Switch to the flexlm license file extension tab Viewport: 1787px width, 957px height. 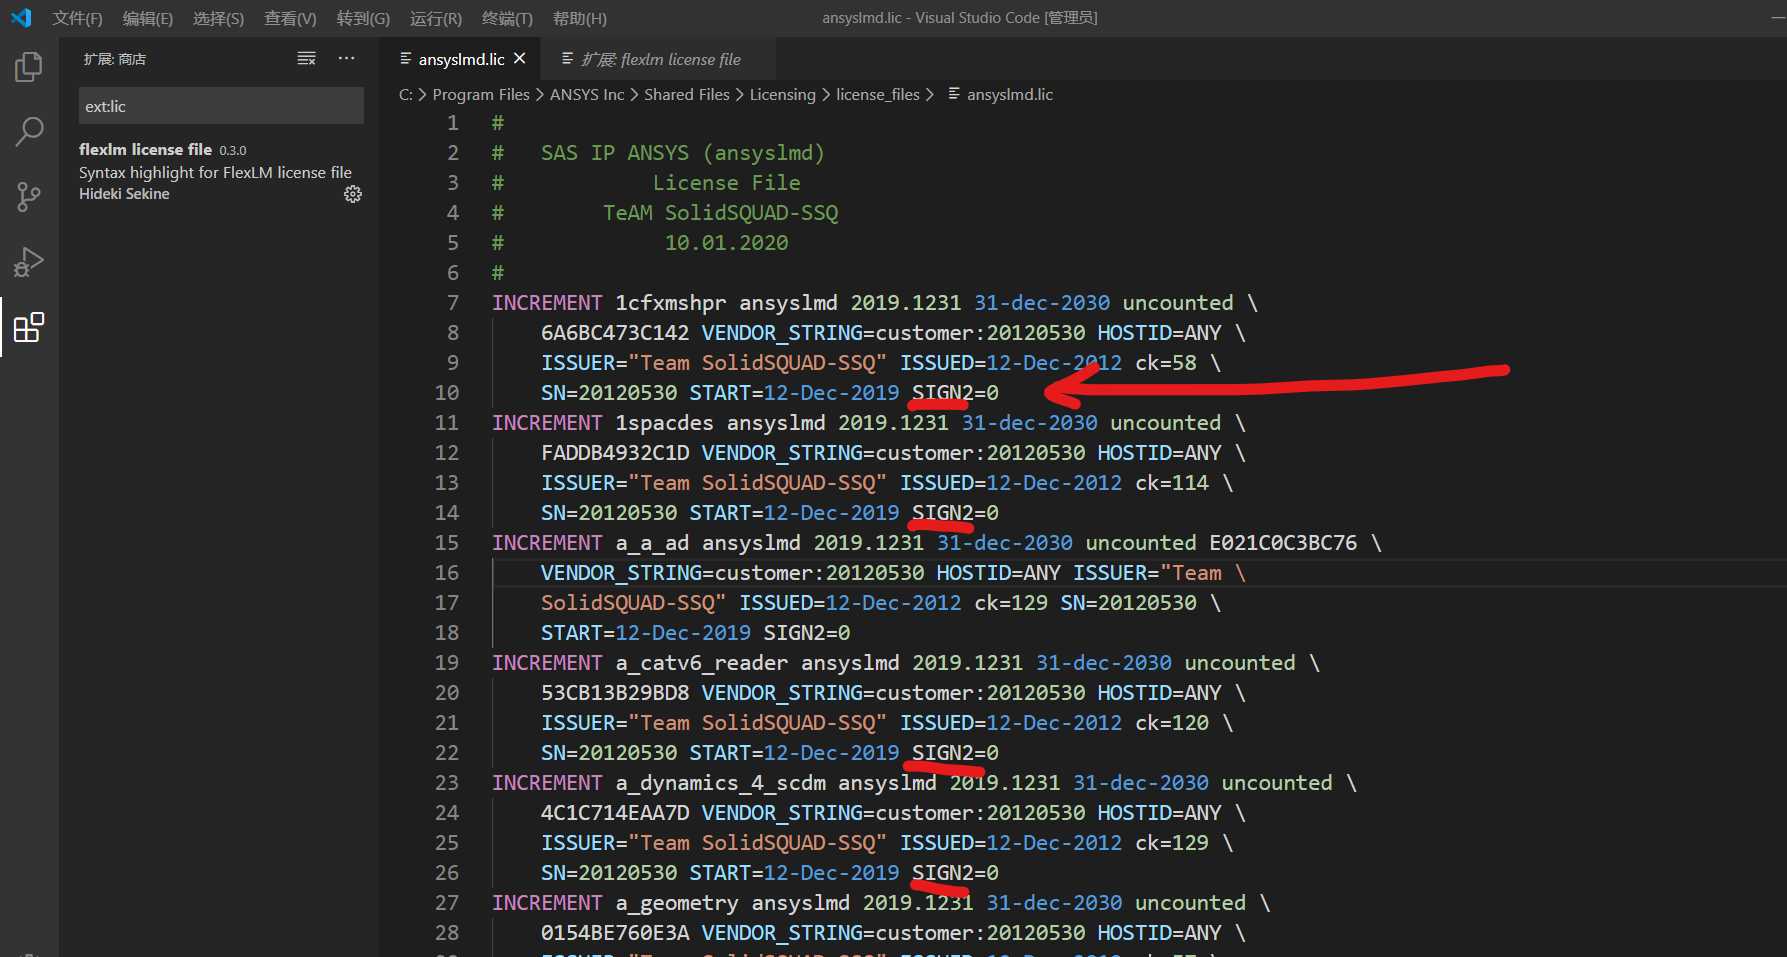[660, 59]
